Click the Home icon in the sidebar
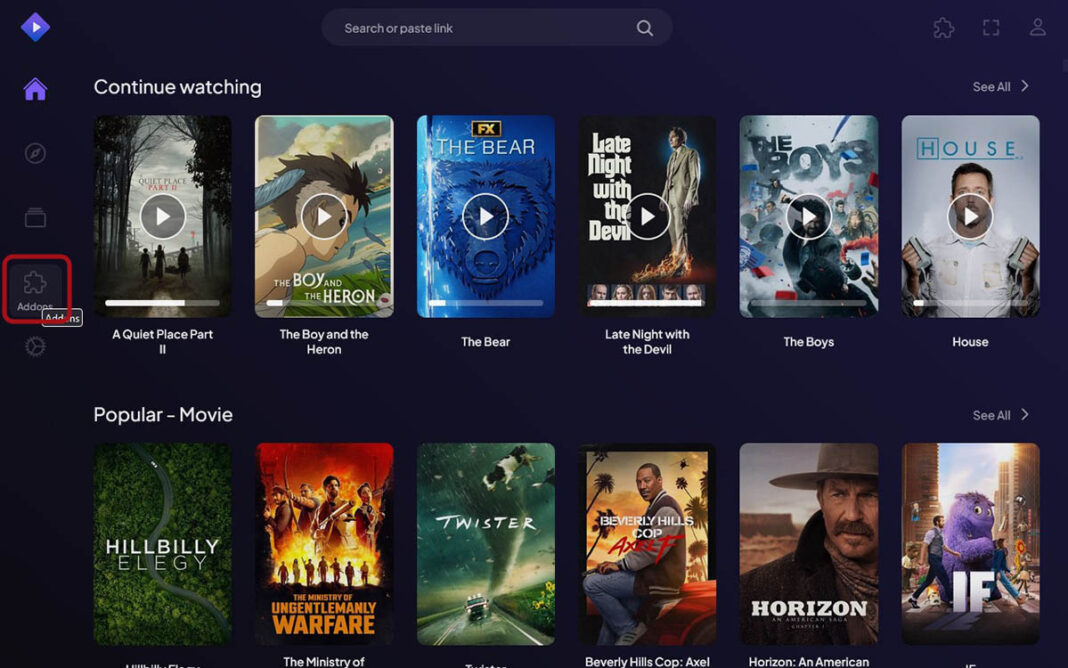 tap(35, 89)
